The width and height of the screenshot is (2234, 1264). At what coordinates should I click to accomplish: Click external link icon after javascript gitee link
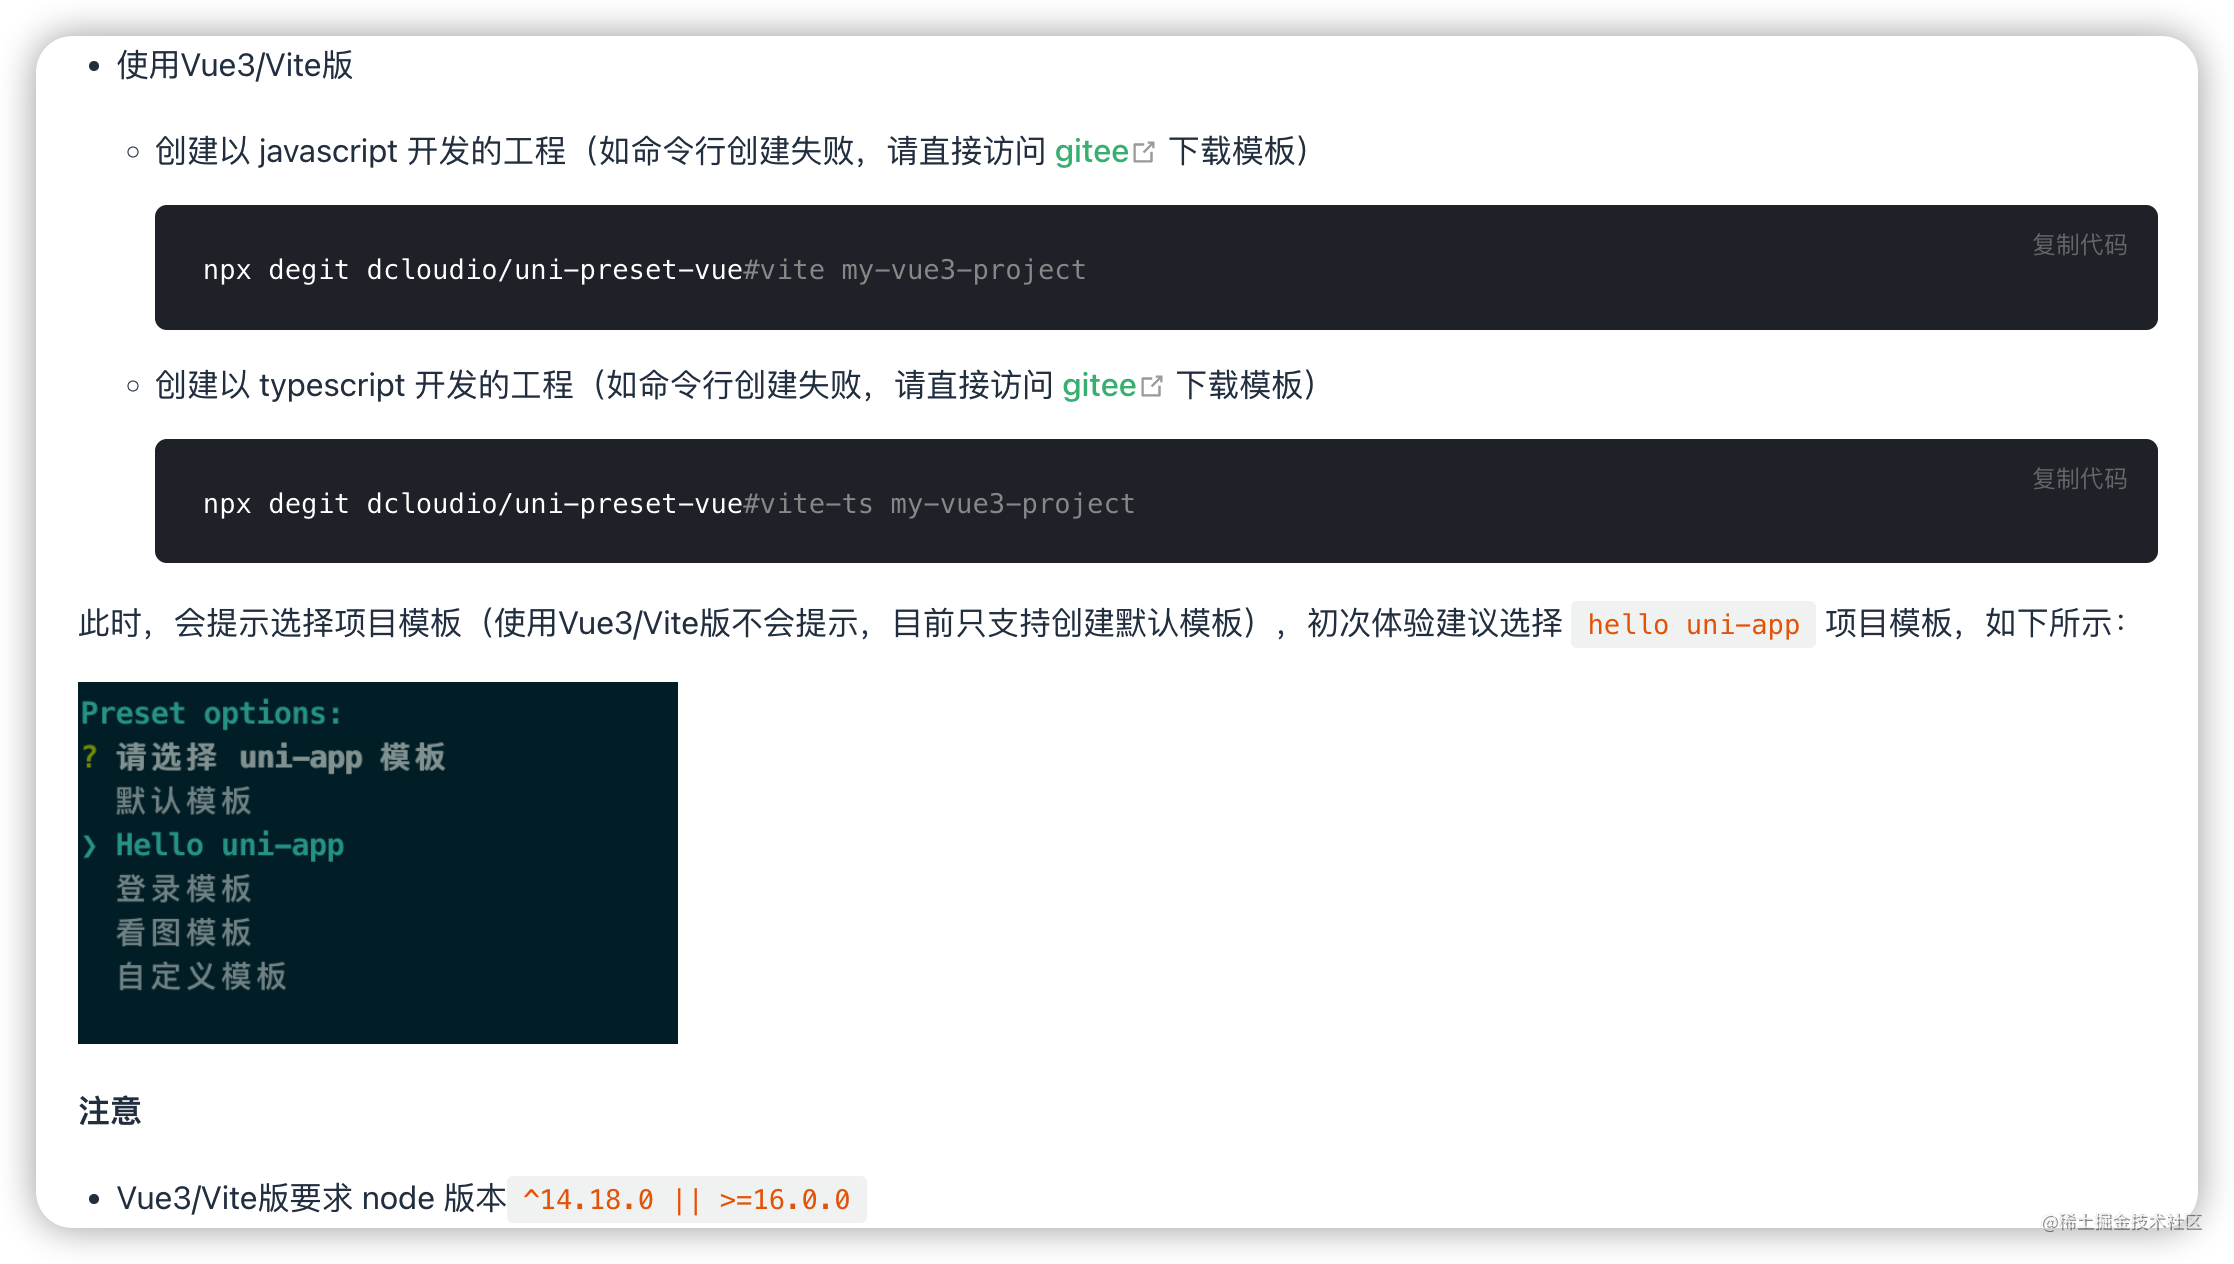(1144, 153)
